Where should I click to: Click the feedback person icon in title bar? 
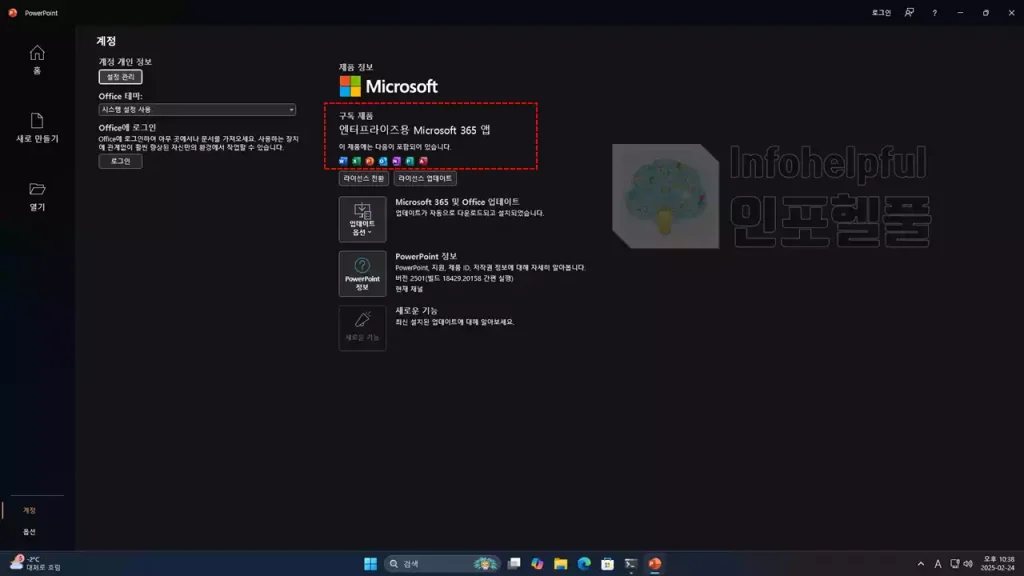pos(909,12)
